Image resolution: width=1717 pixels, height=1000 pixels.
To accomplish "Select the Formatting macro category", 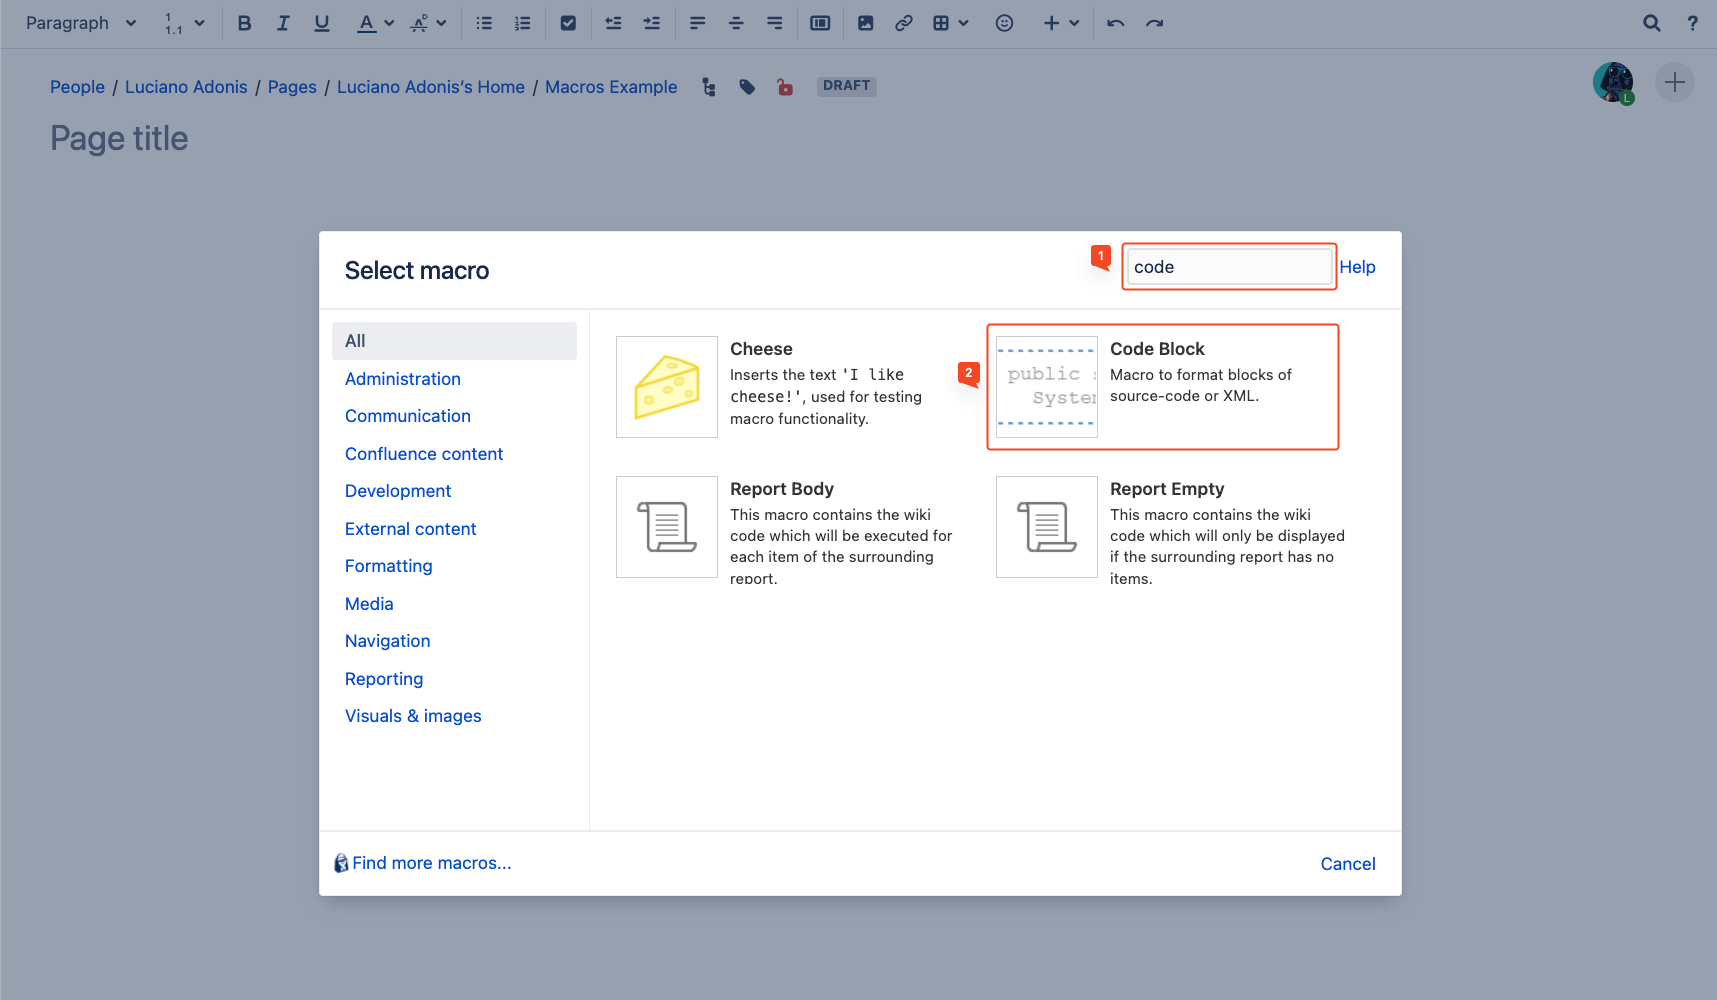I will [388, 566].
